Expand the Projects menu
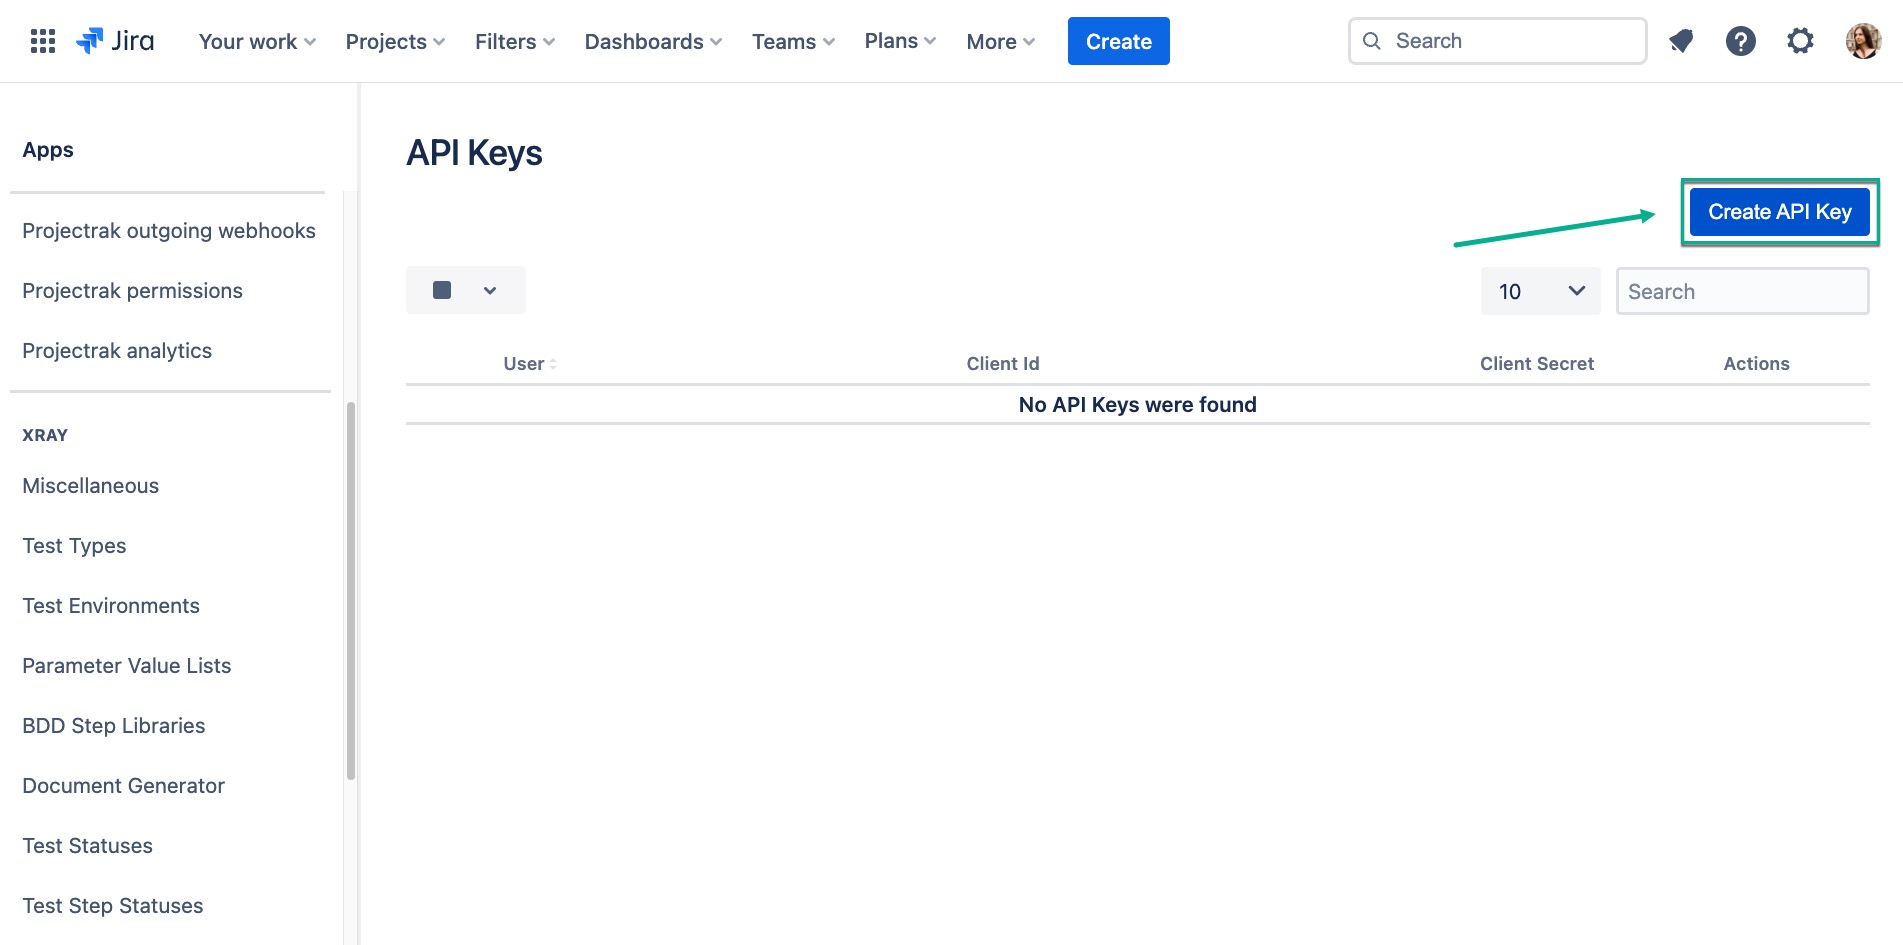1903x945 pixels. 395,42
